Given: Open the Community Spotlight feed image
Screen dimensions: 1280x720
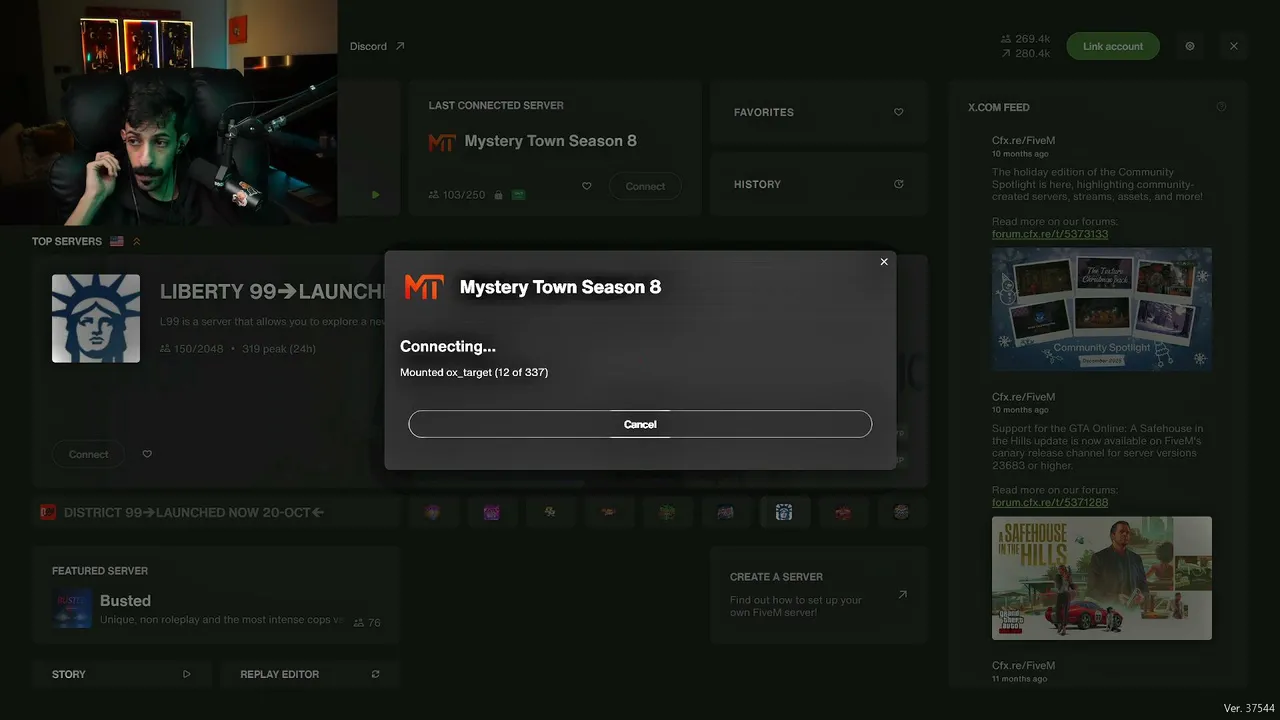Looking at the screenshot, I should point(1102,310).
